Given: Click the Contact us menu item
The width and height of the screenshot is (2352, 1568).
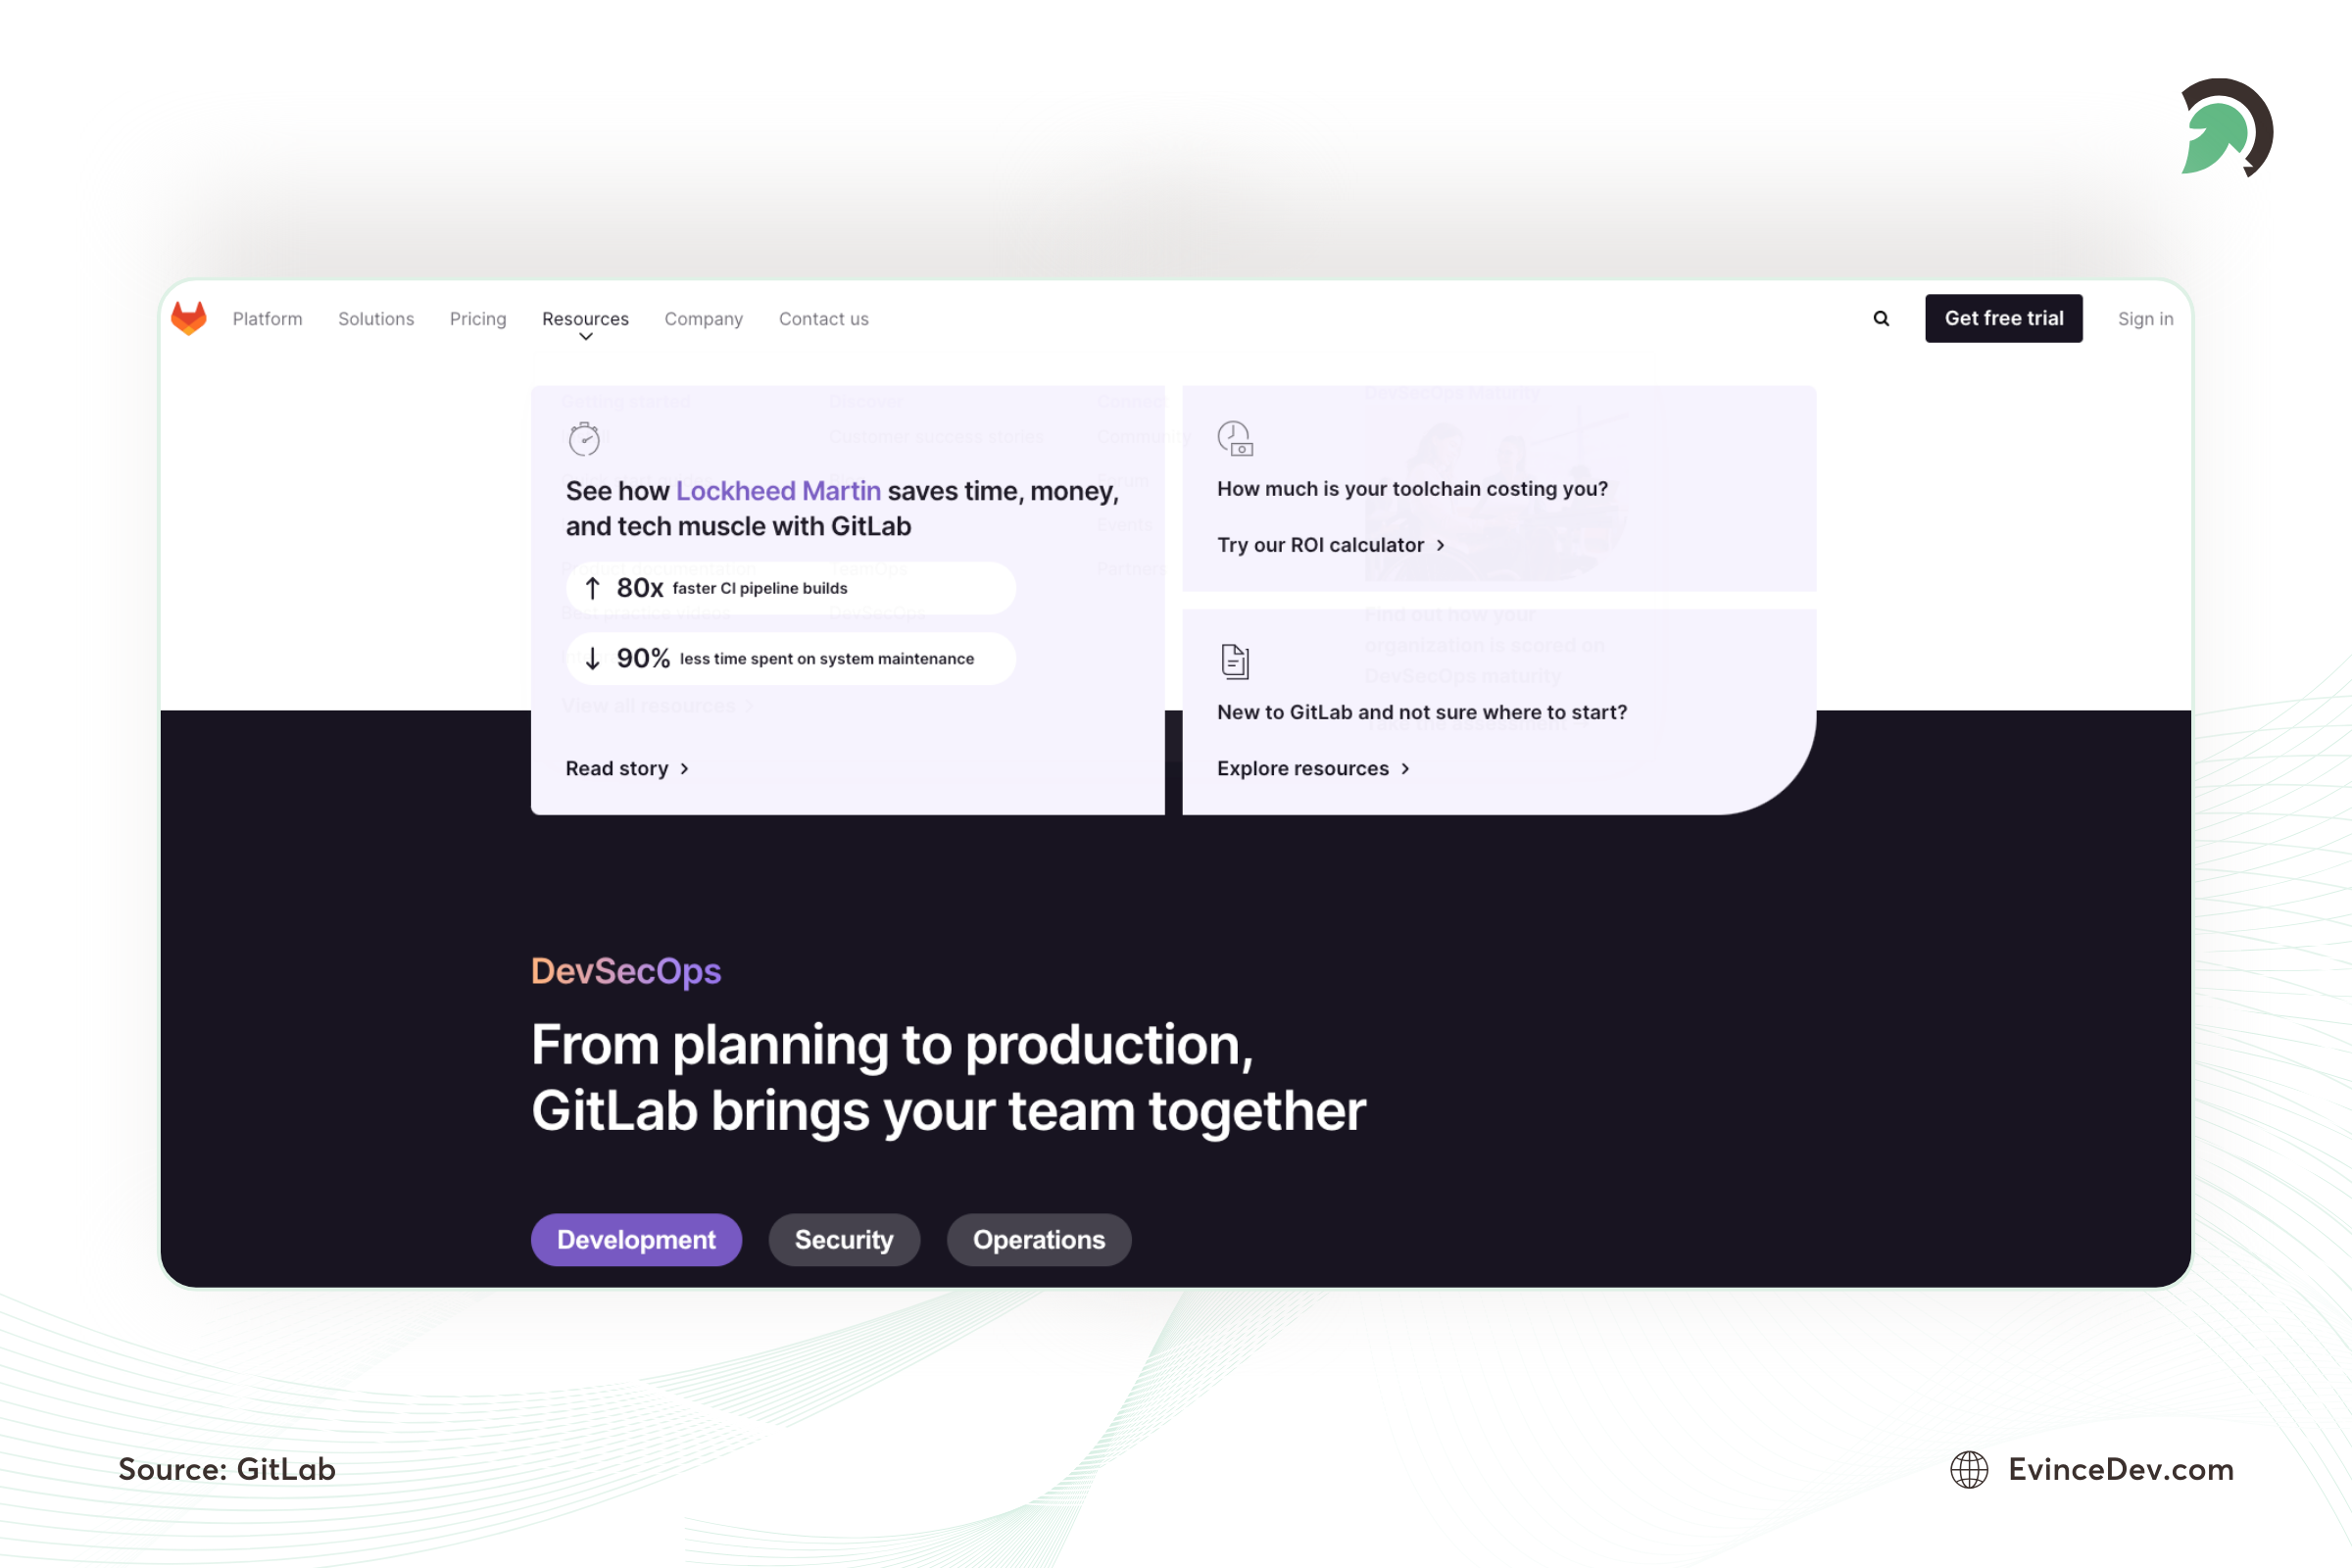Looking at the screenshot, I should (821, 318).
